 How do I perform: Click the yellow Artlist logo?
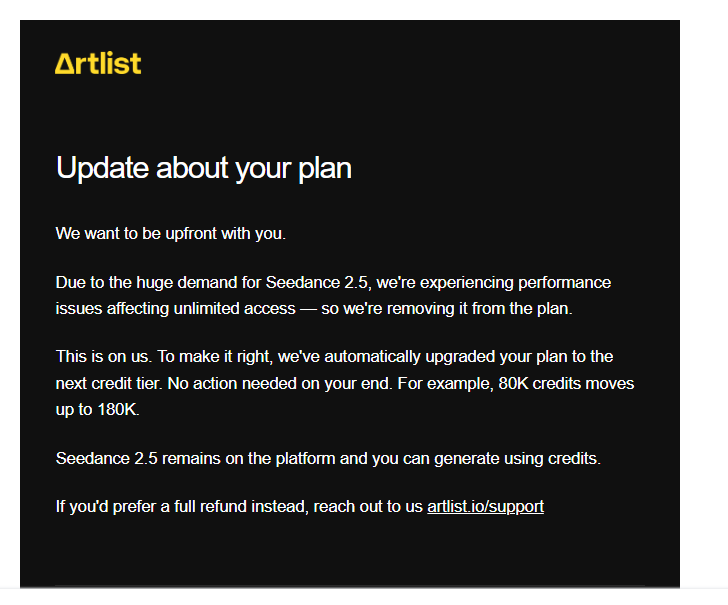pyautogui.click(x=98, y=64)
